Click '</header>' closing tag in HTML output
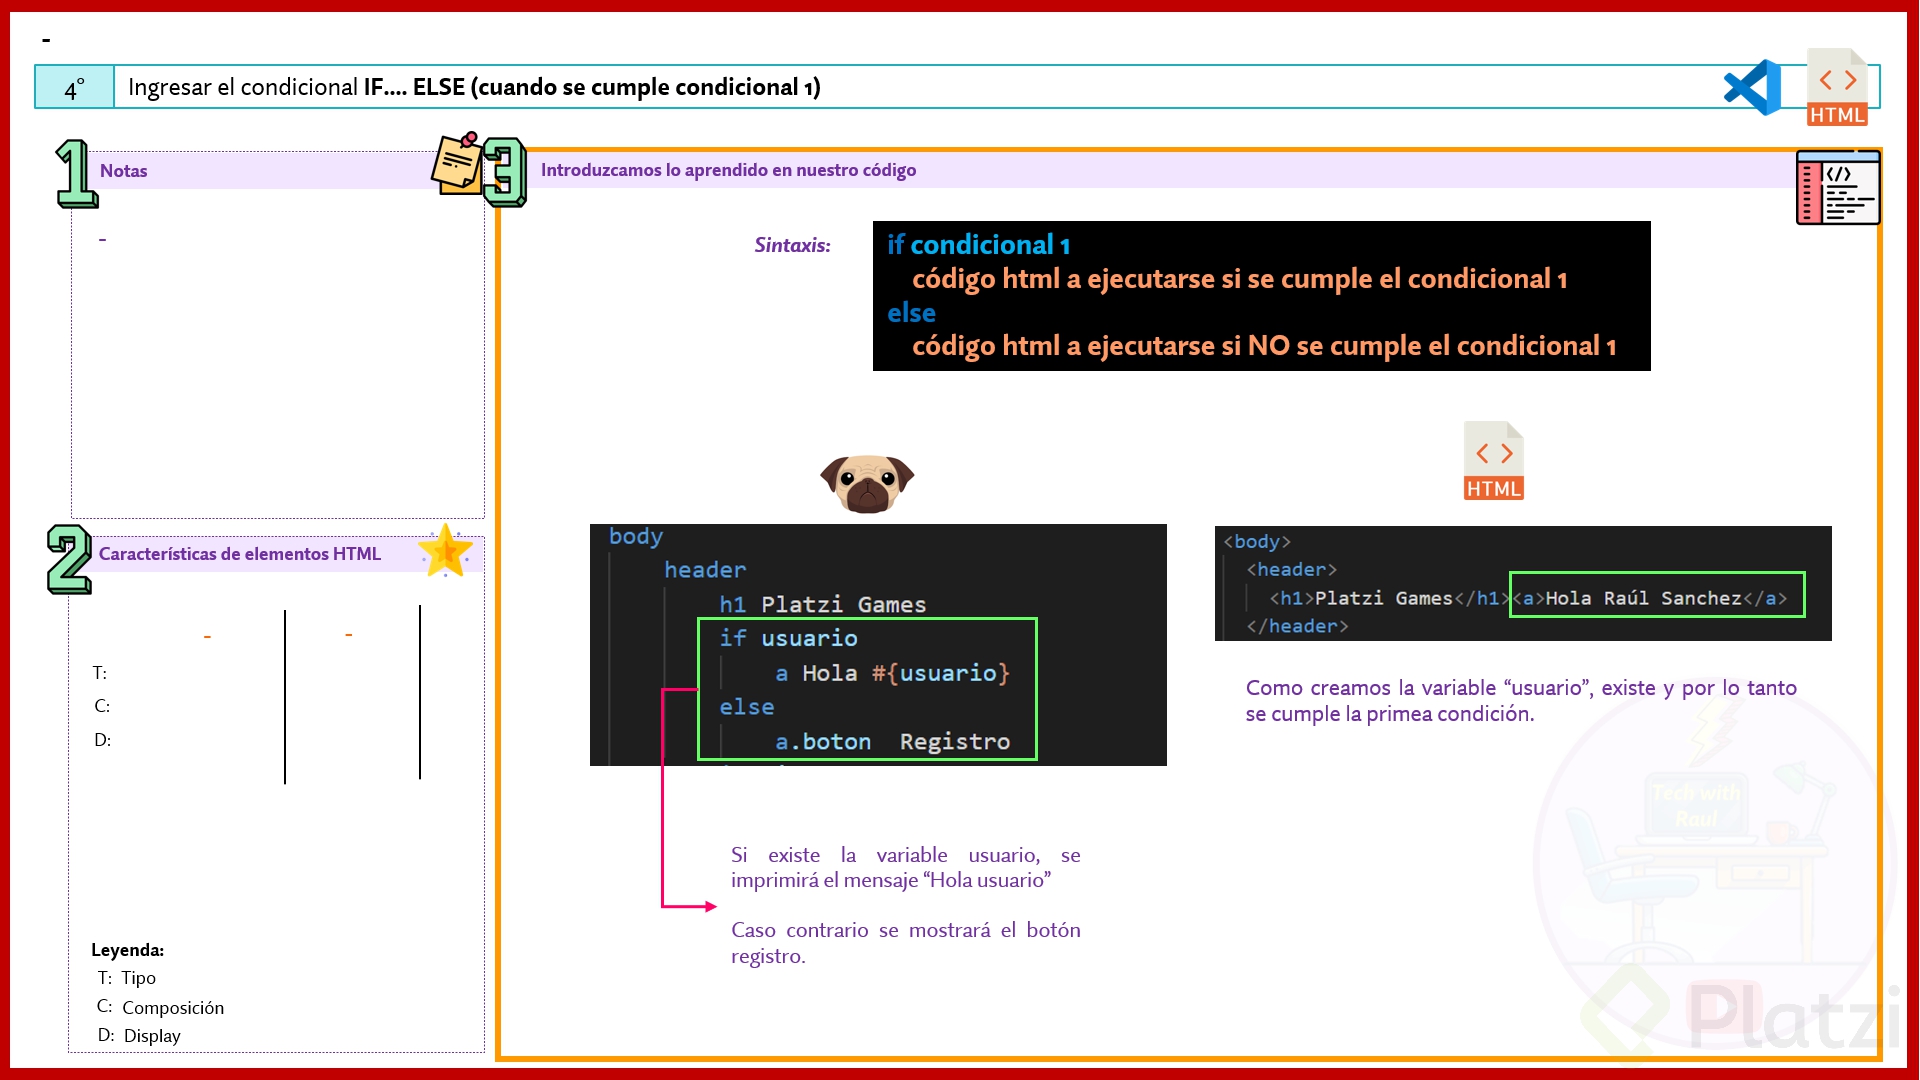 [1297, 626]
